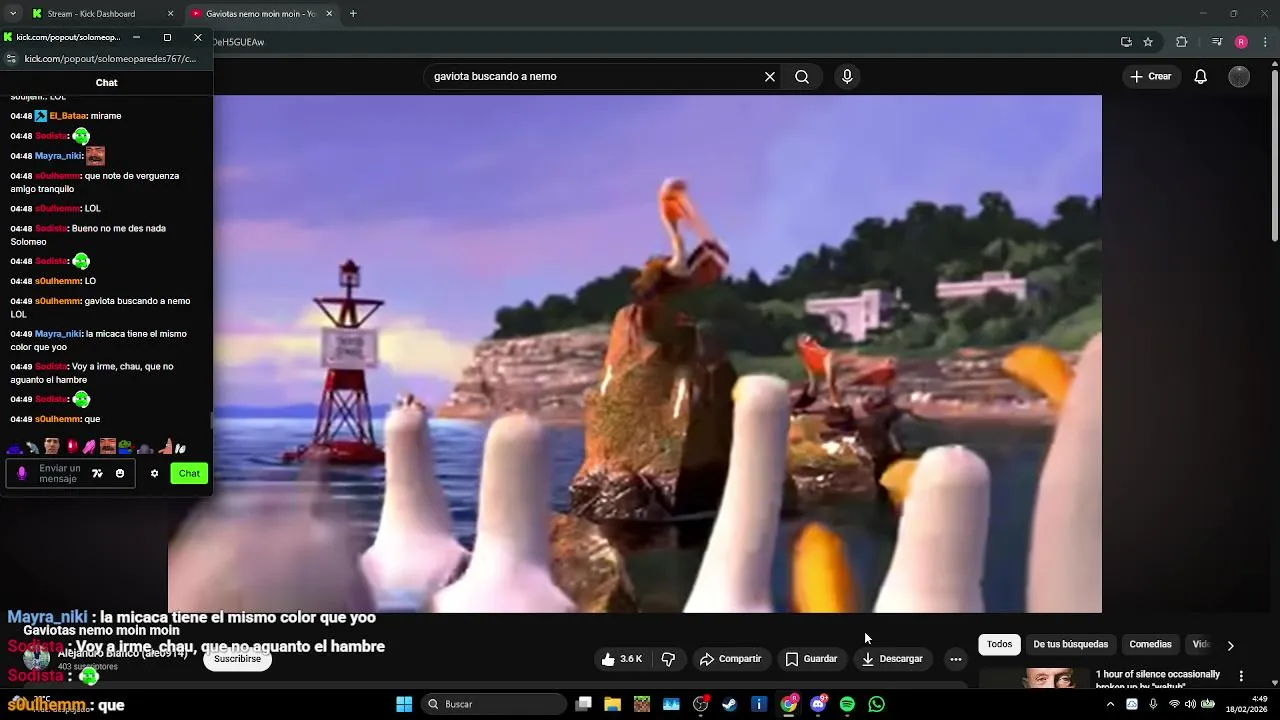Open the Chrome tab search dropdown arrow
1280x720 pixels.
(12, 14)
